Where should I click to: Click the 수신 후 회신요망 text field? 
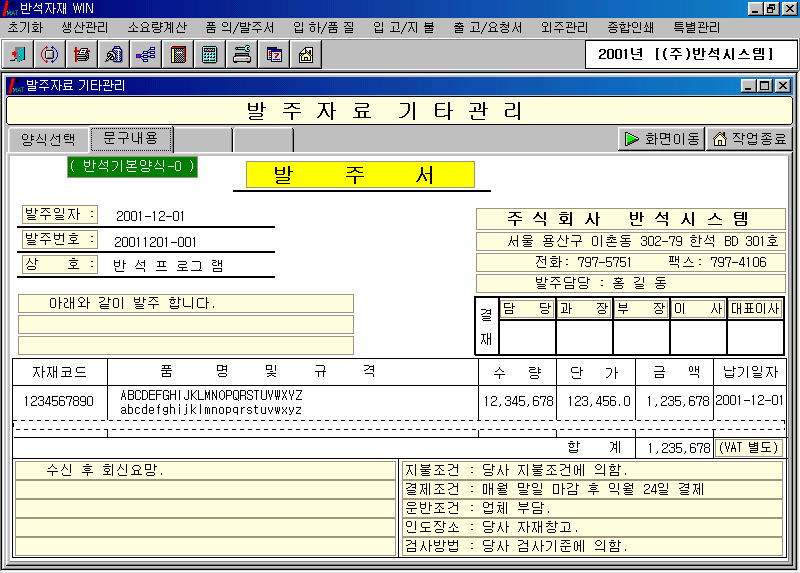(x=206, y=469)
